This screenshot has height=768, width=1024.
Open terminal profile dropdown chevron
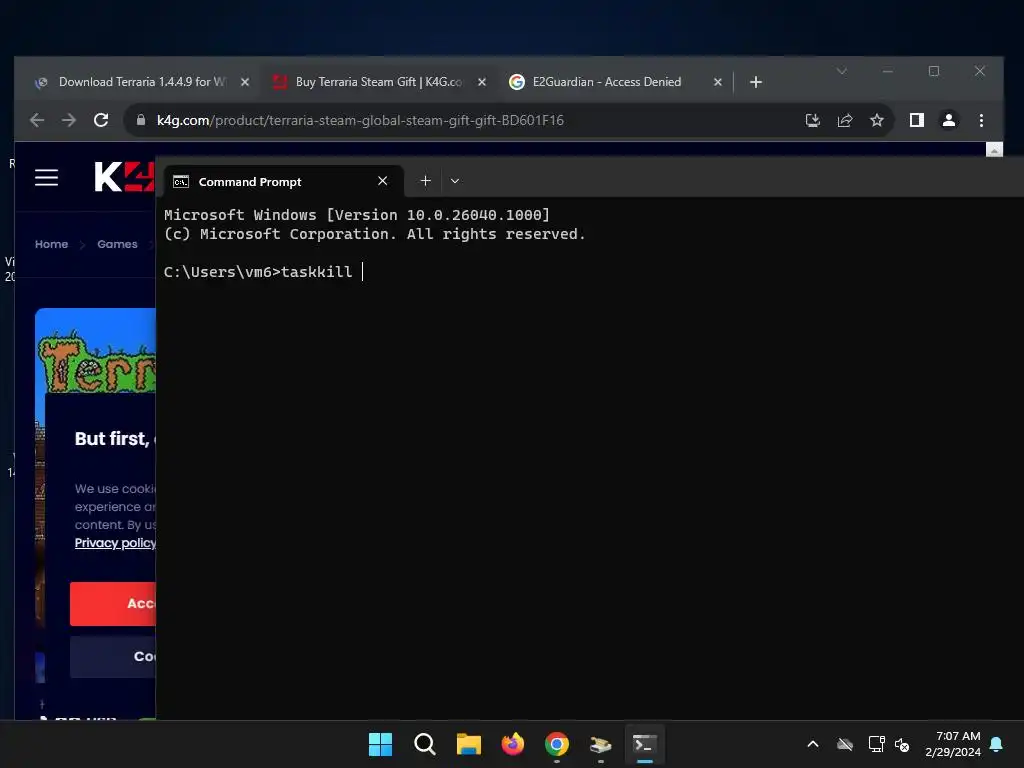pyautogui.click(x=455, y=181)
